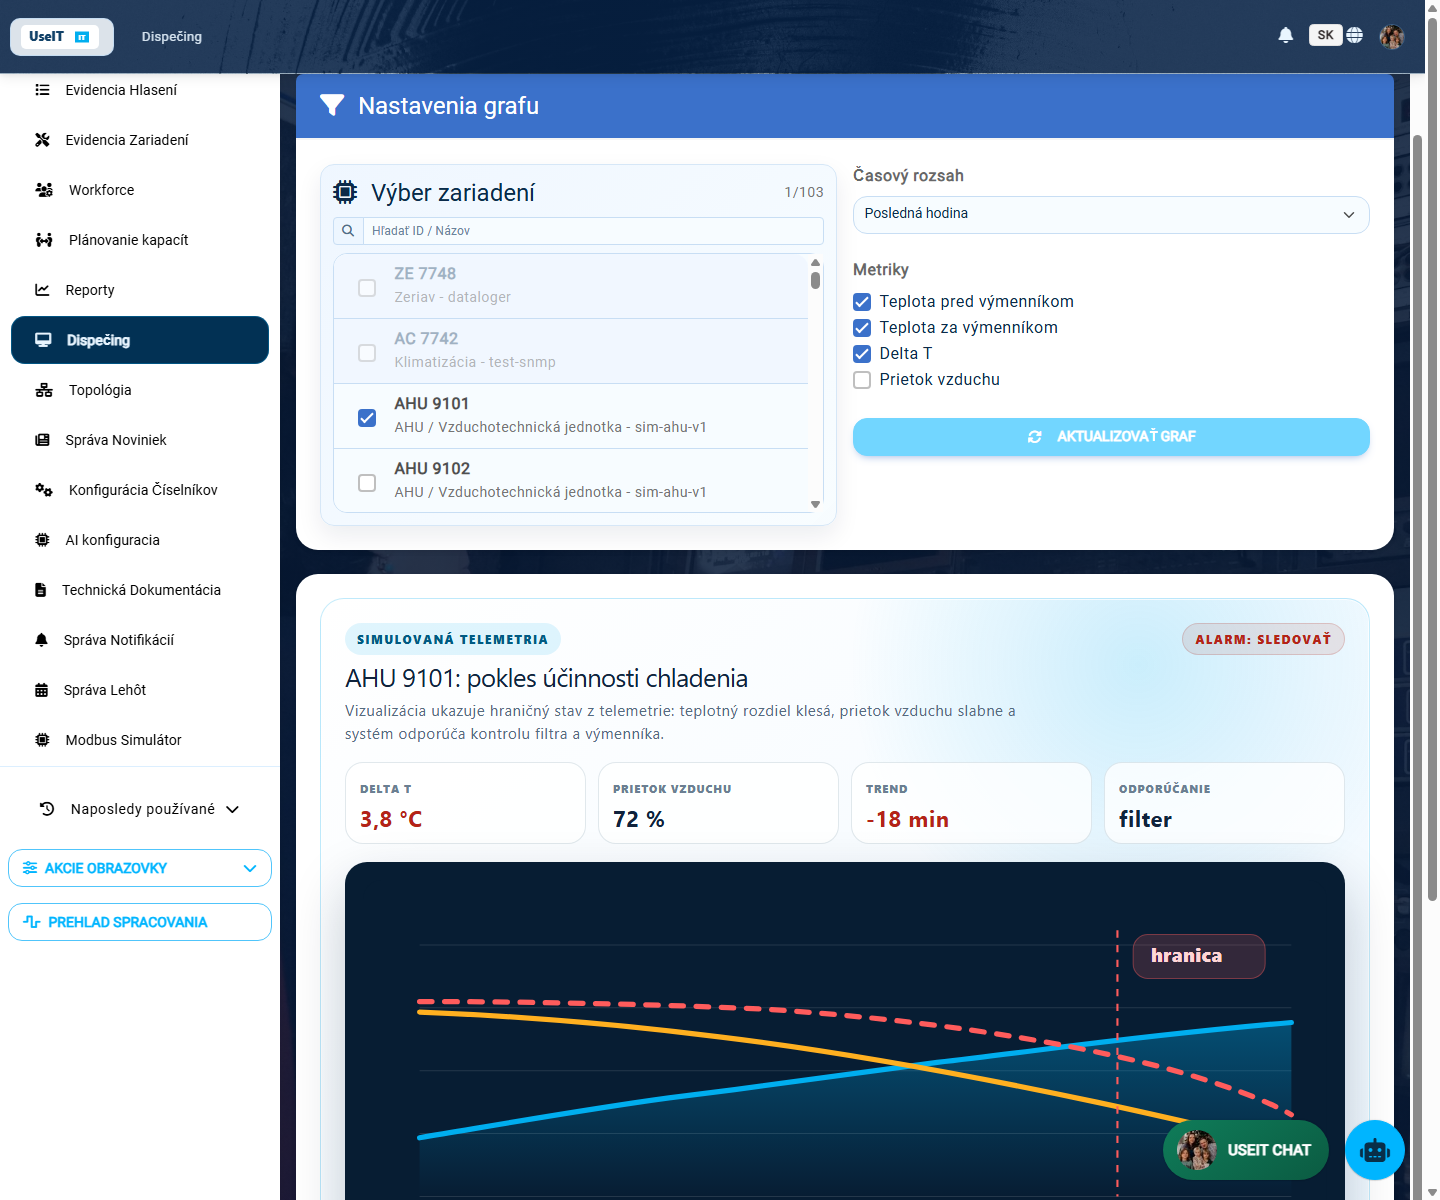1440x1200 pixels.
Task: Open the SK language selector
Action: (1326, 35)
